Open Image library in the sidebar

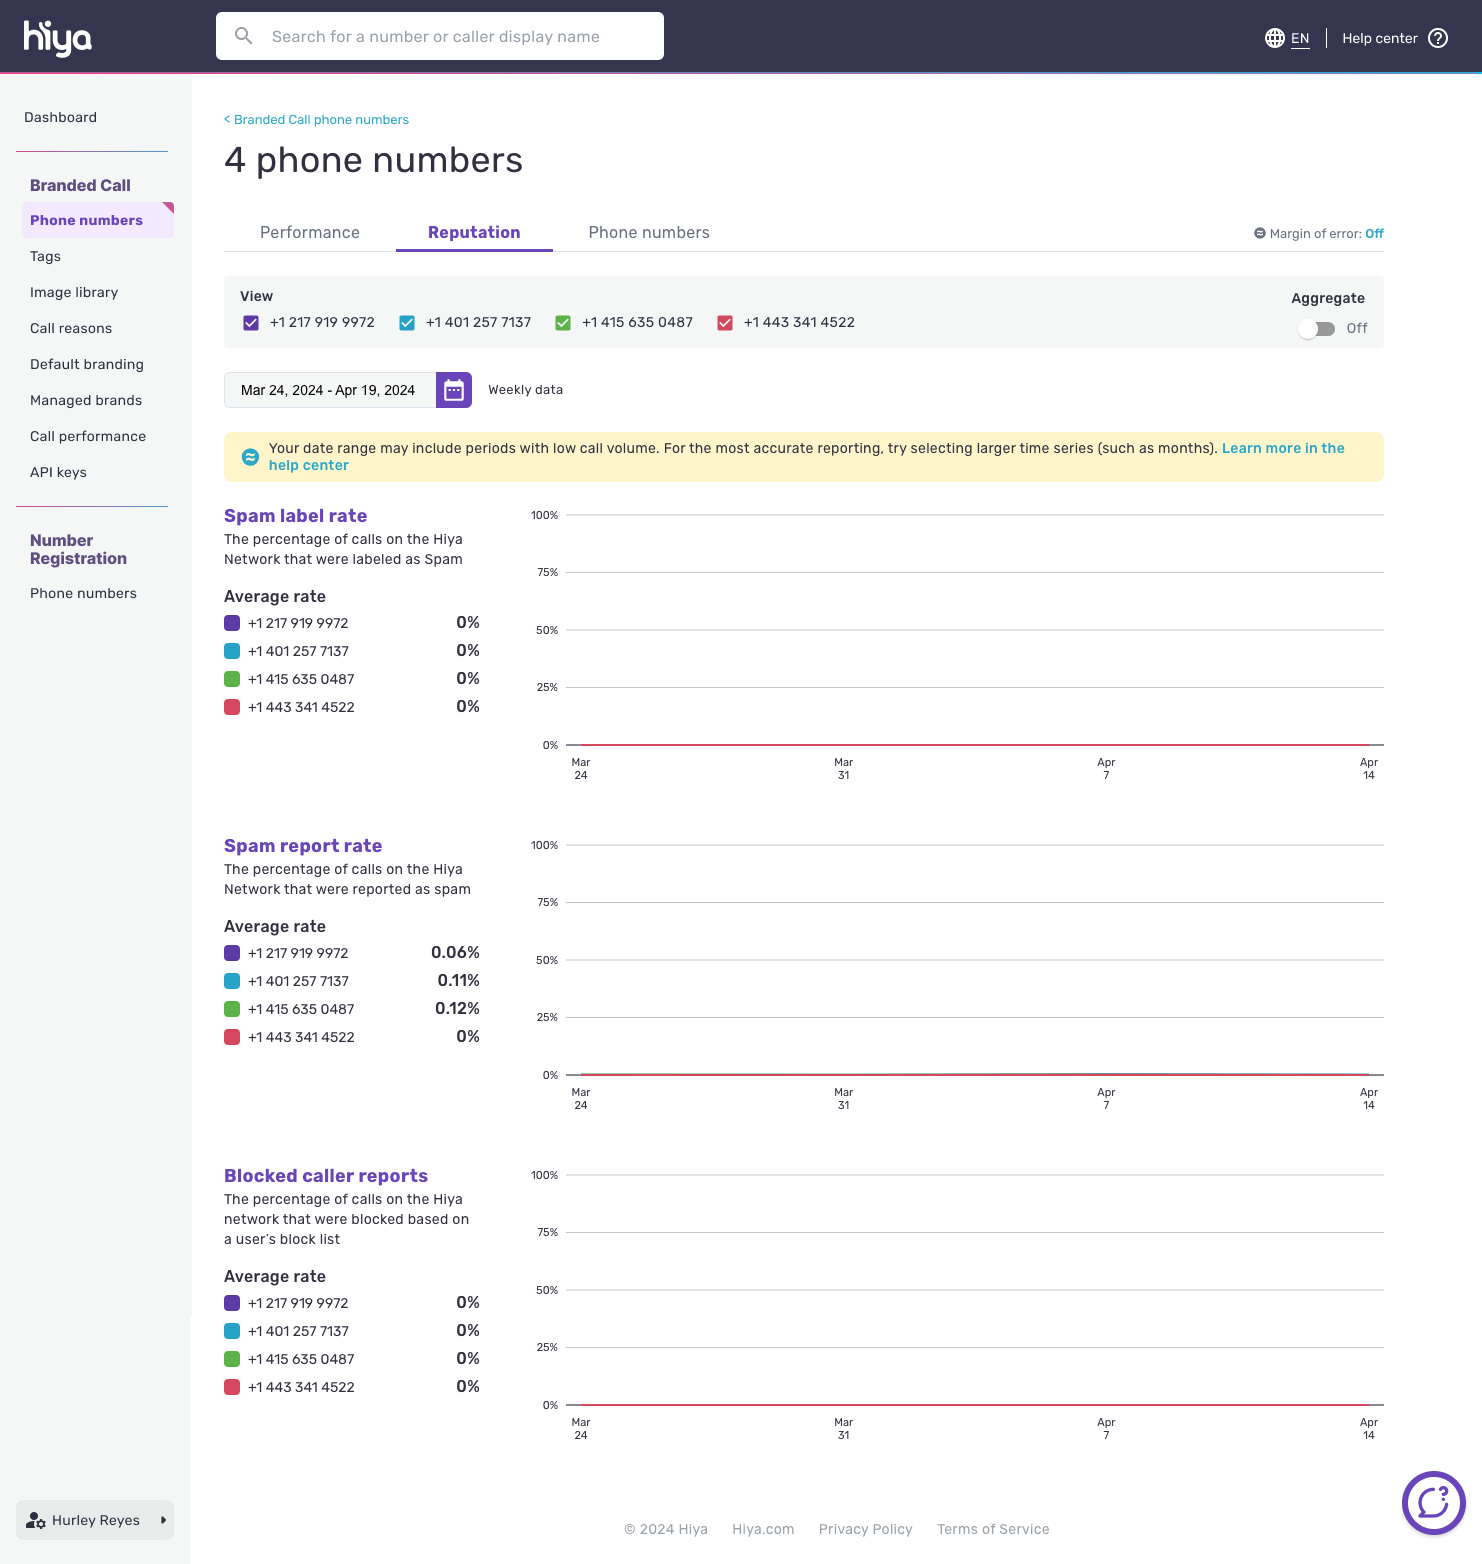pyautogui.click(x=74, y=292)
